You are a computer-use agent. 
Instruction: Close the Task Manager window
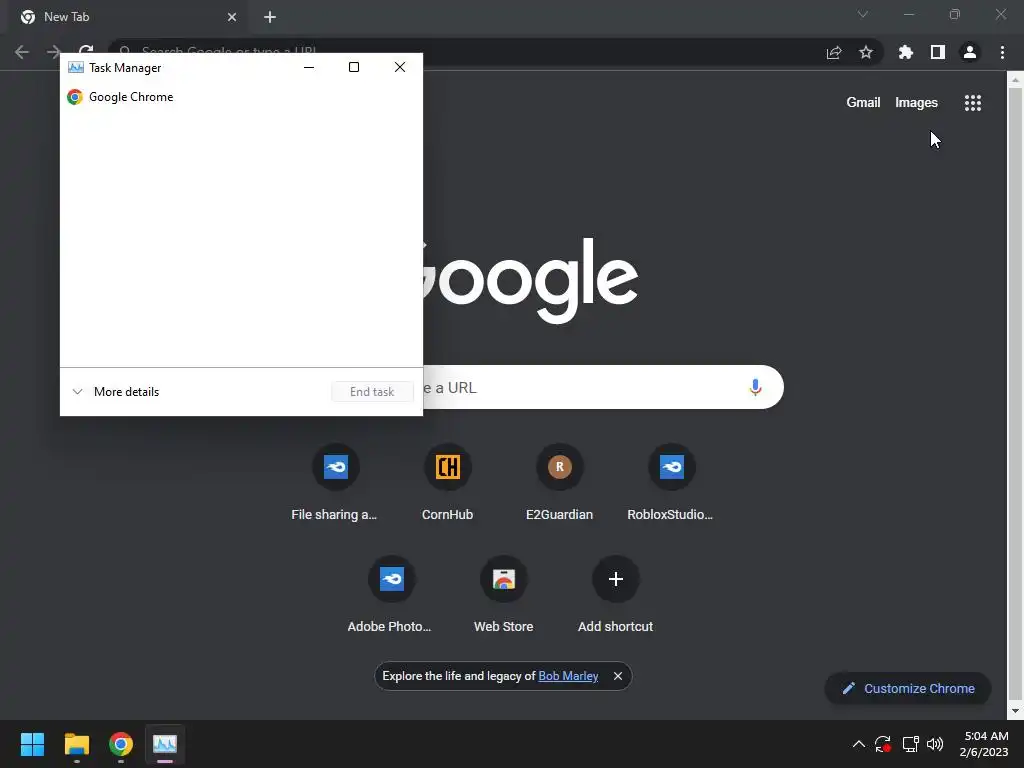click(400, 67)
